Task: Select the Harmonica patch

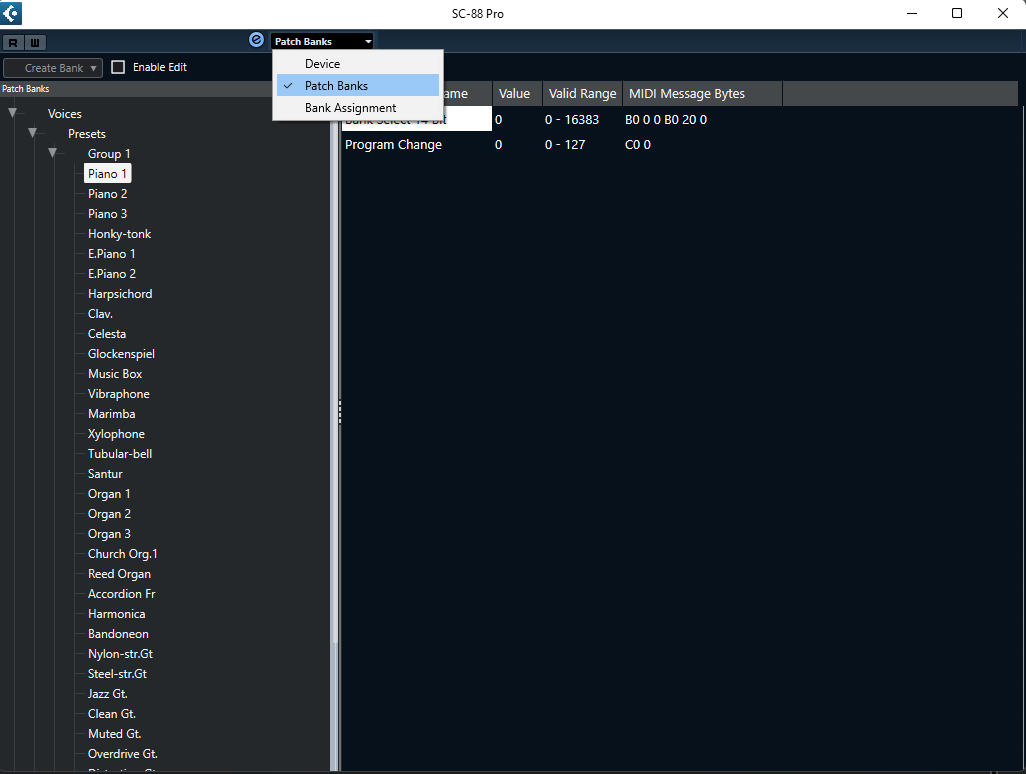Action: 116,614
